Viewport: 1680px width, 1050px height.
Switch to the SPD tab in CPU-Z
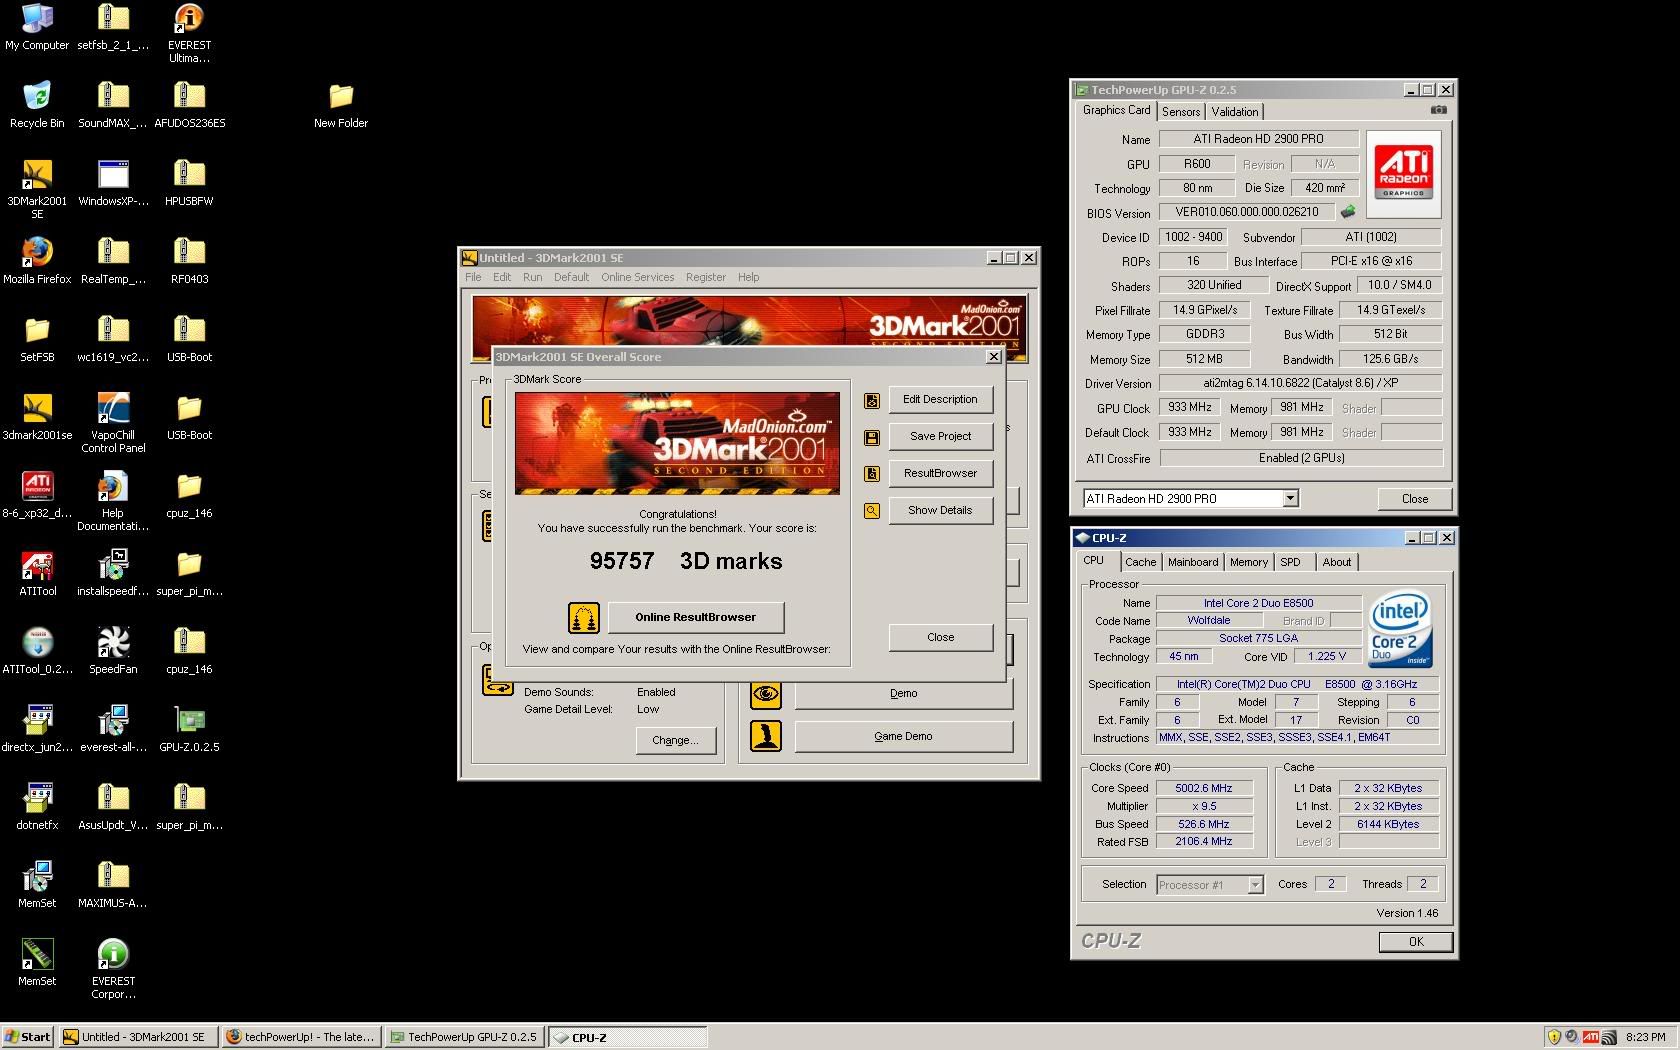pos(1291,562)
